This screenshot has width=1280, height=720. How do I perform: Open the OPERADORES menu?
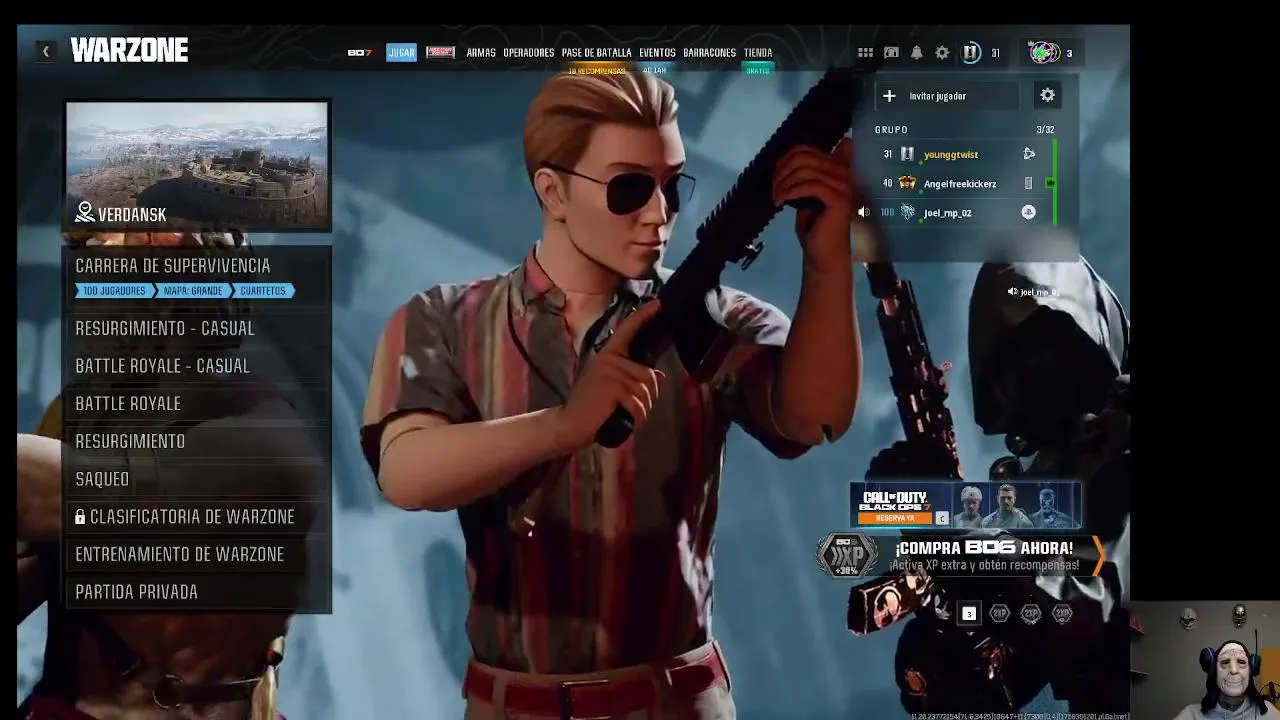[529, 53]
